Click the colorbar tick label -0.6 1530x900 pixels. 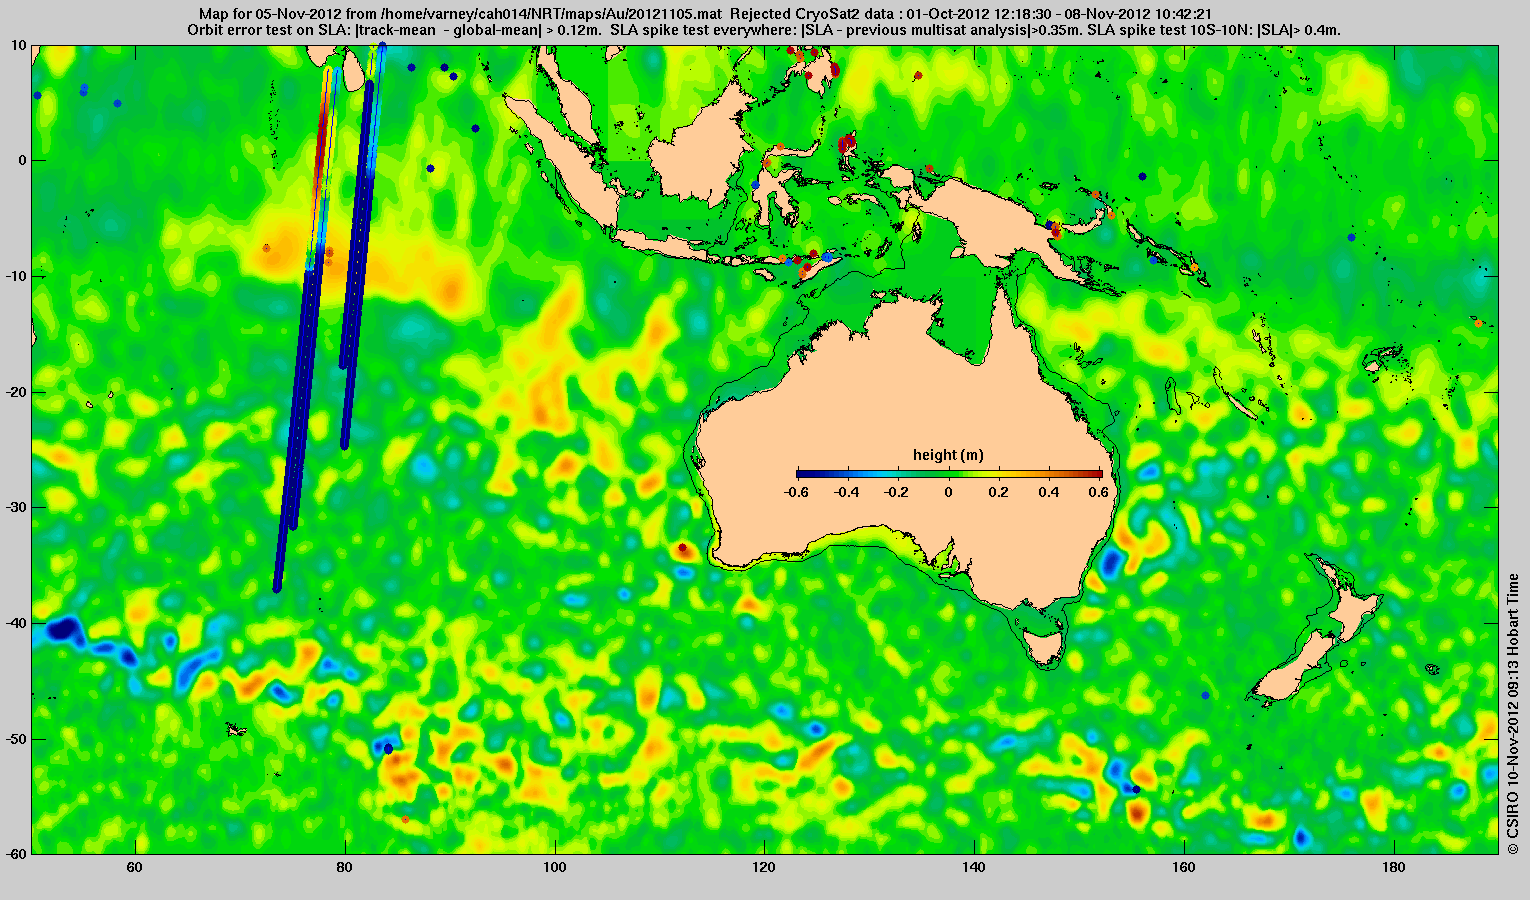click(x=797, y=492)
